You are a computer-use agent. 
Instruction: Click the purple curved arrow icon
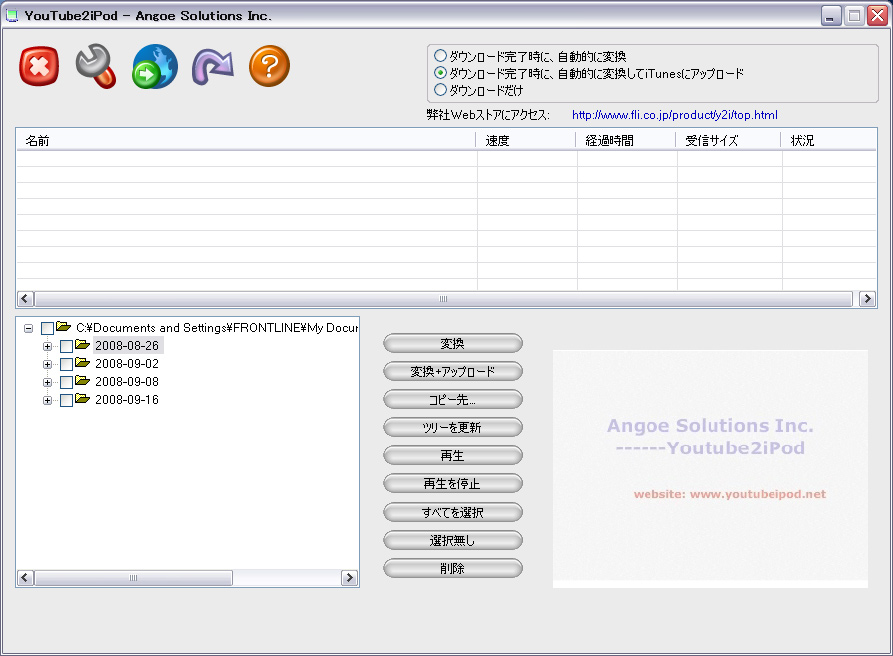pos(212,67)
